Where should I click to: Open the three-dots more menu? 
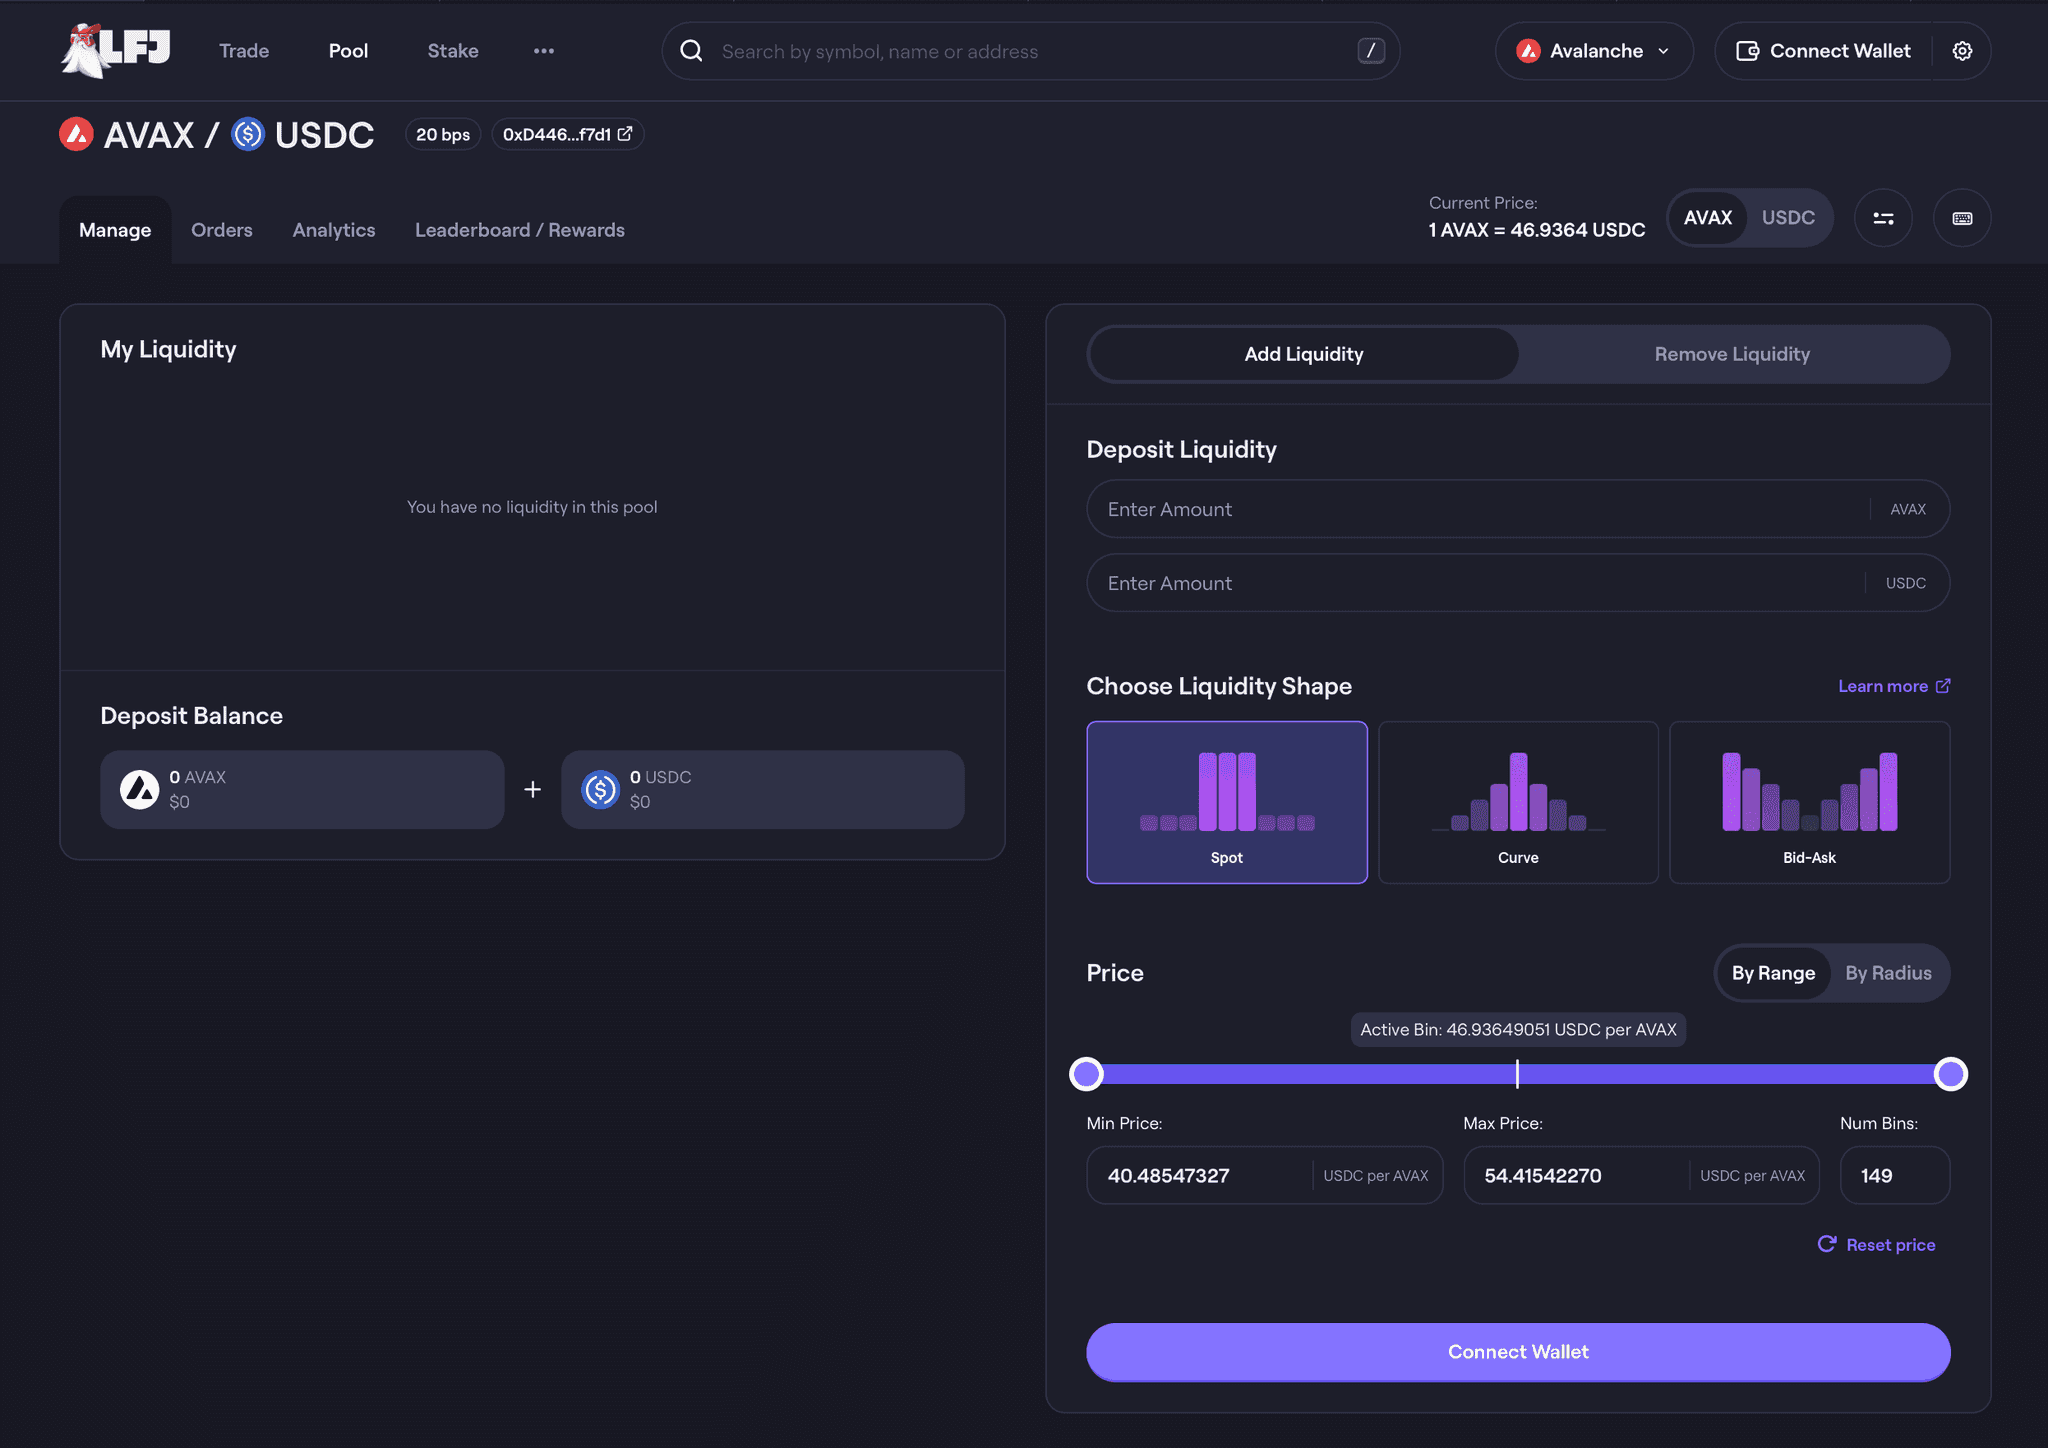(x=543, y=51)
